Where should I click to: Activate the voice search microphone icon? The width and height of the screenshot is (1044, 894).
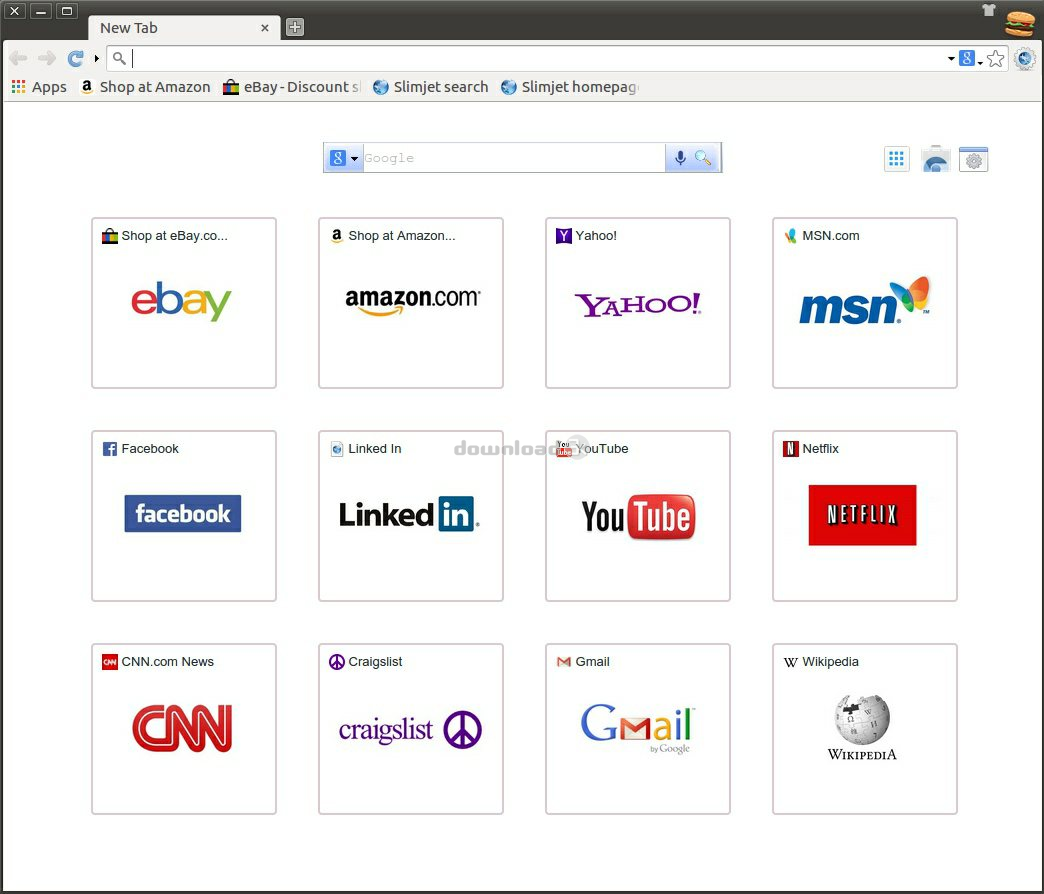pyautogui.click(x=680, y=157)
